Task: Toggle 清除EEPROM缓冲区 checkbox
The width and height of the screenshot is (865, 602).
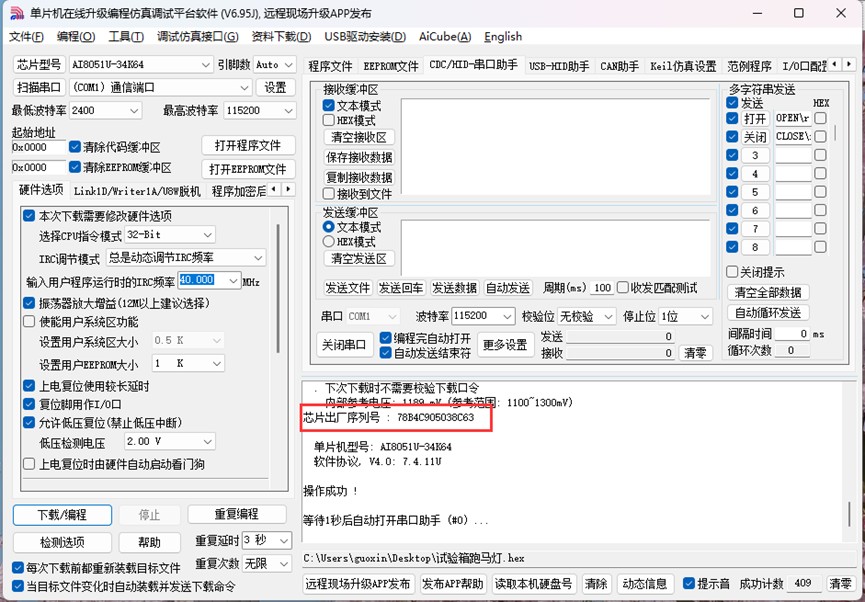Action: [x=75, y=167]
